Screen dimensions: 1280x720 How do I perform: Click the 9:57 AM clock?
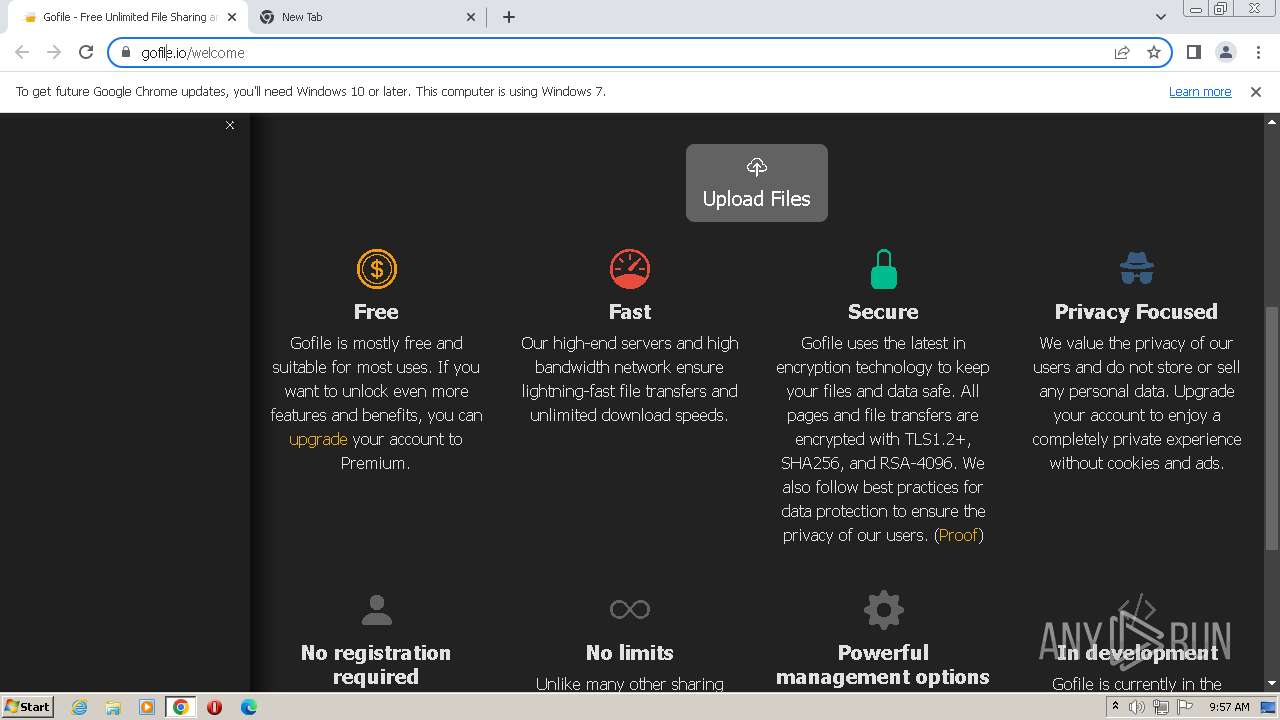click(x=1229, y=707)
